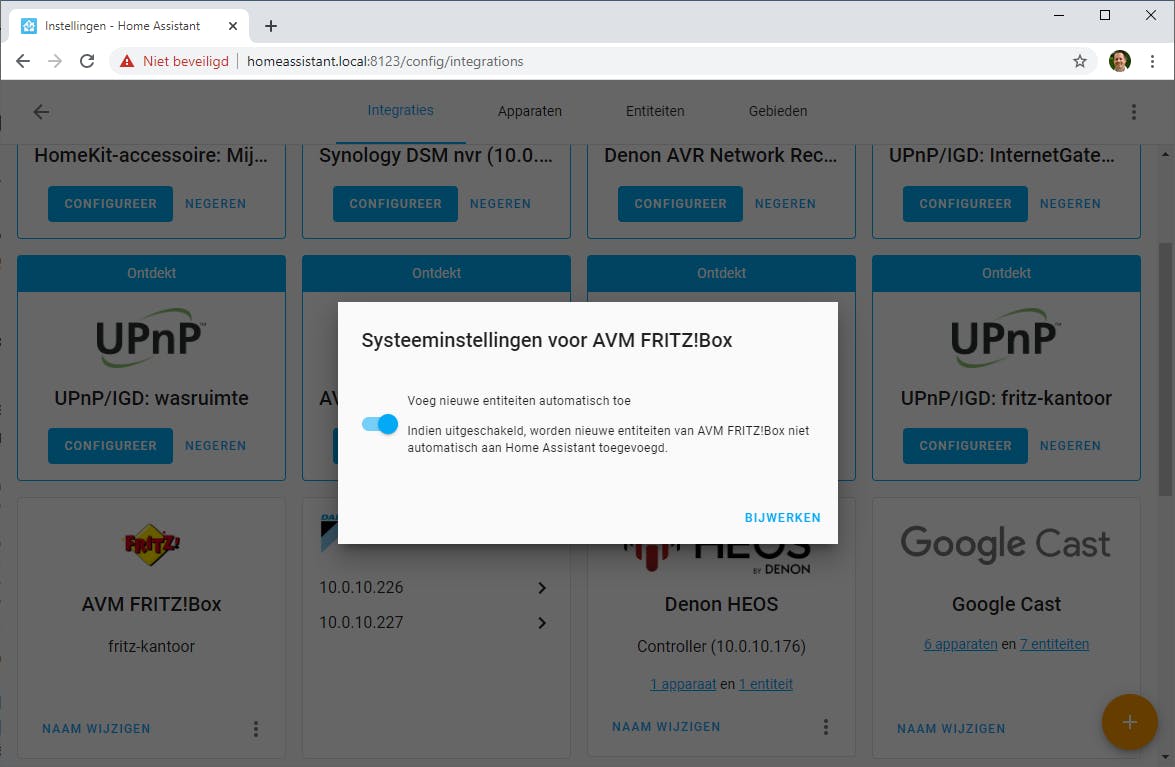Viewport: 1175px width, 767px height.
Task: Open the 1 apparaat link for Denon HEOS
Action: click(x=683, y=684)
